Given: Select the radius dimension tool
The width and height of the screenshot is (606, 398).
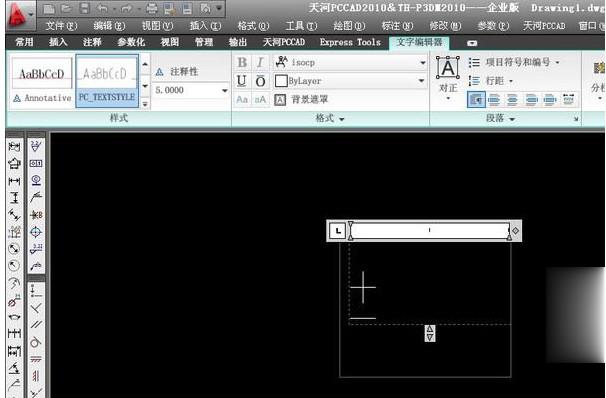Looking at the screenshot, I should (14, 266).
